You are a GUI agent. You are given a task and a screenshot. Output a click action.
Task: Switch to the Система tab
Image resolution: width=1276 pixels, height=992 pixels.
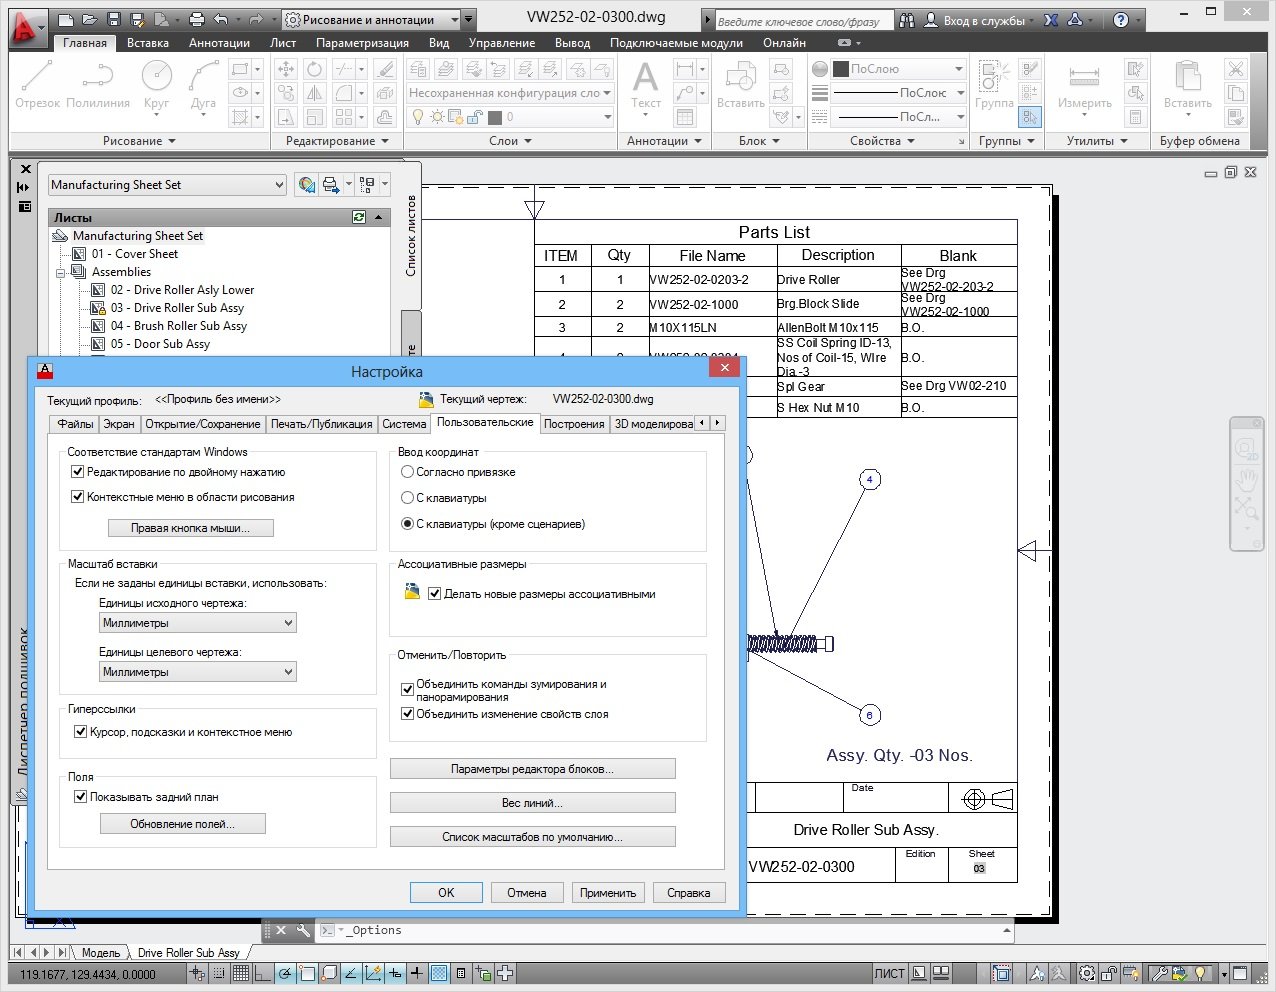tap(404, 424)
